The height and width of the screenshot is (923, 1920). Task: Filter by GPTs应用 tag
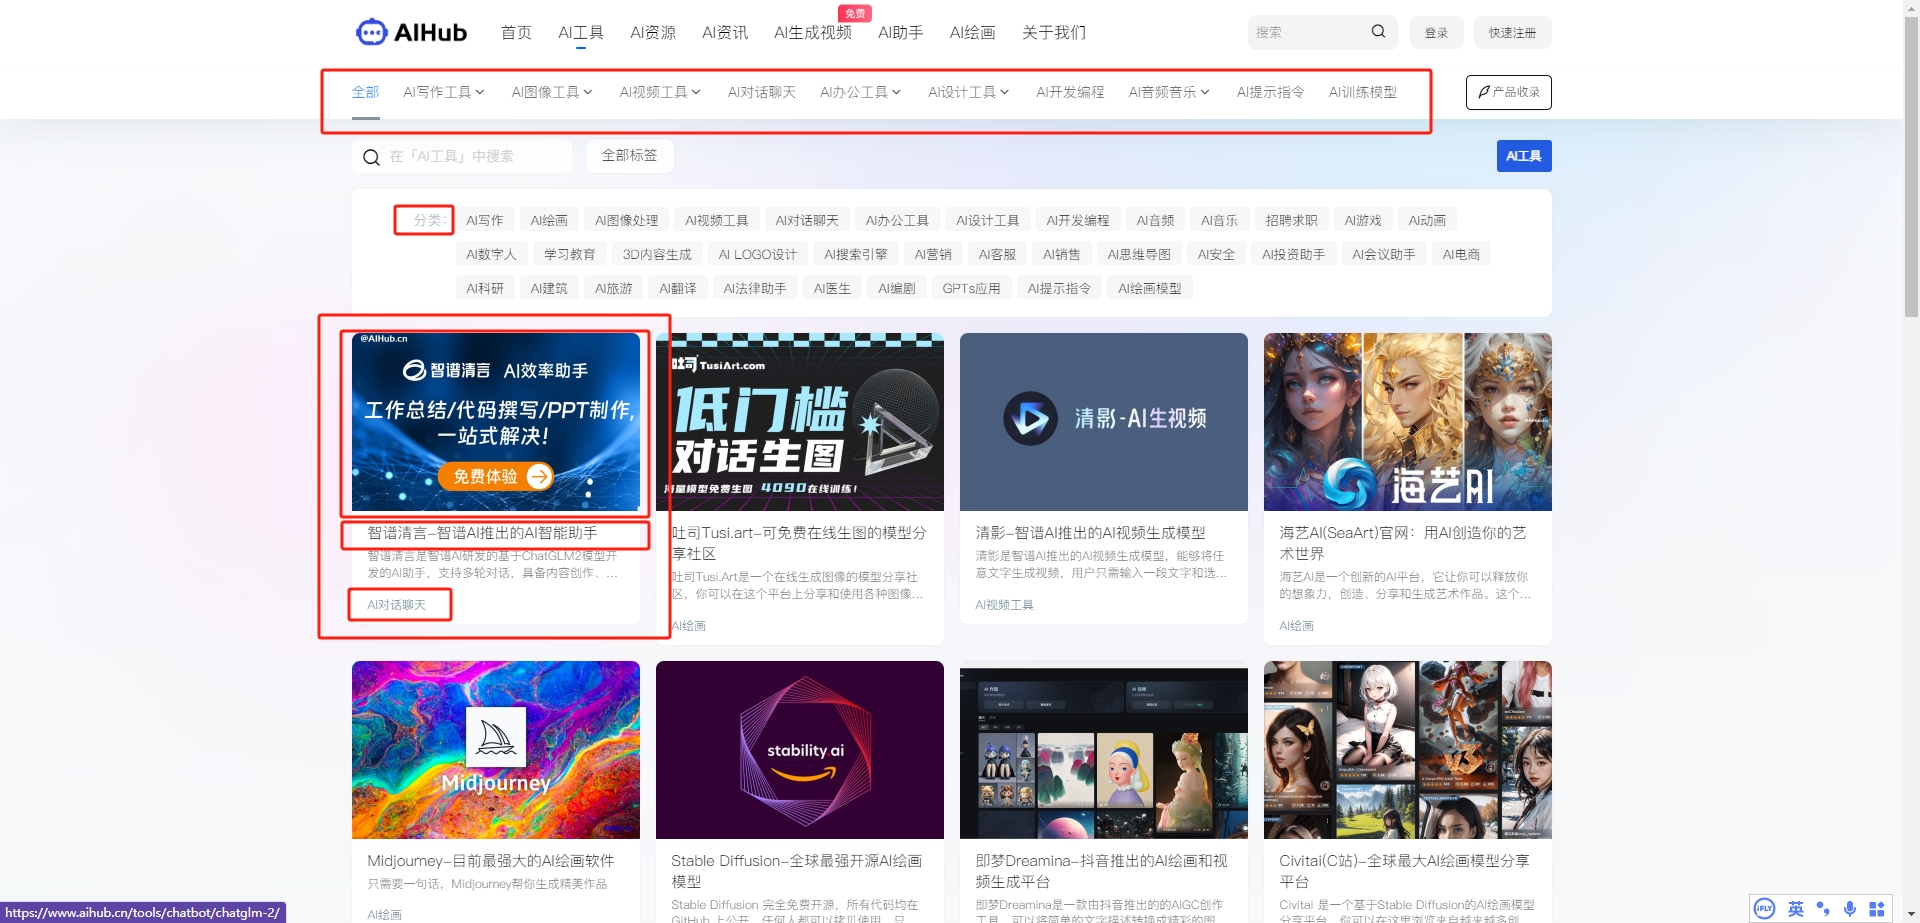tap(971, 288)
